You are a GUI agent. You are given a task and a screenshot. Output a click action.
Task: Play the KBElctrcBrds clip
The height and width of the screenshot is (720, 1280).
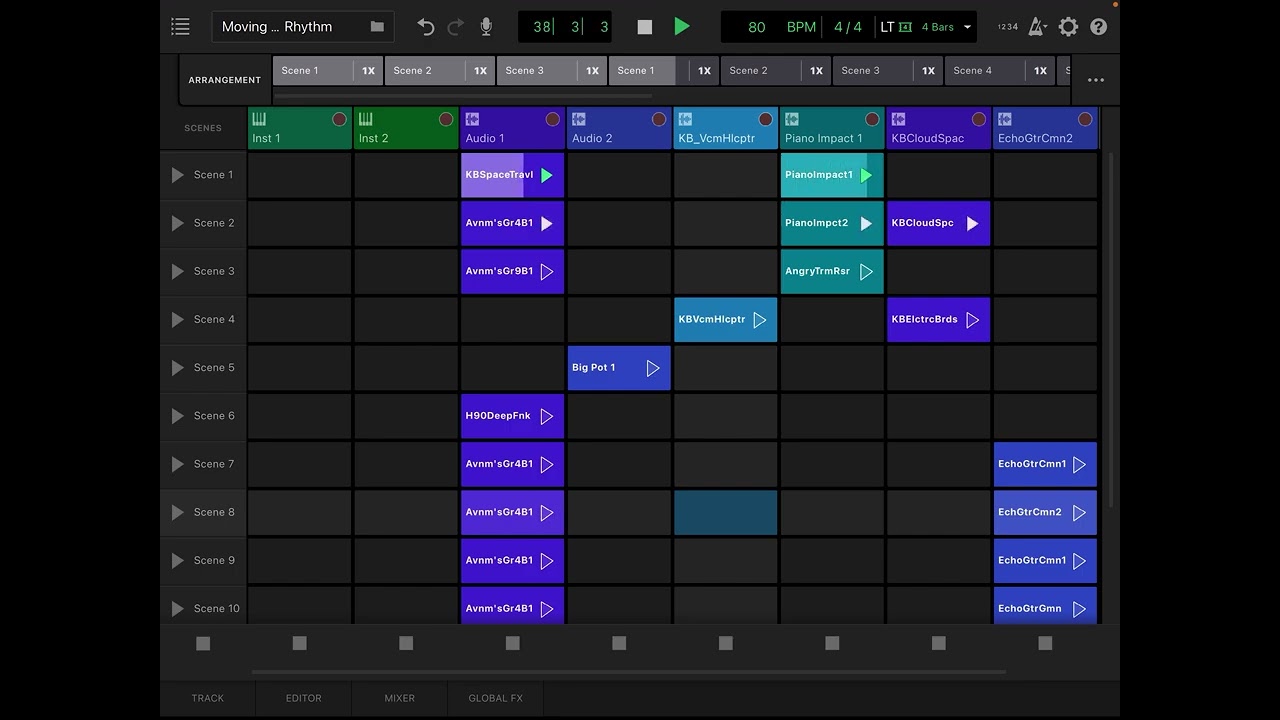click(x=972, y=320)
